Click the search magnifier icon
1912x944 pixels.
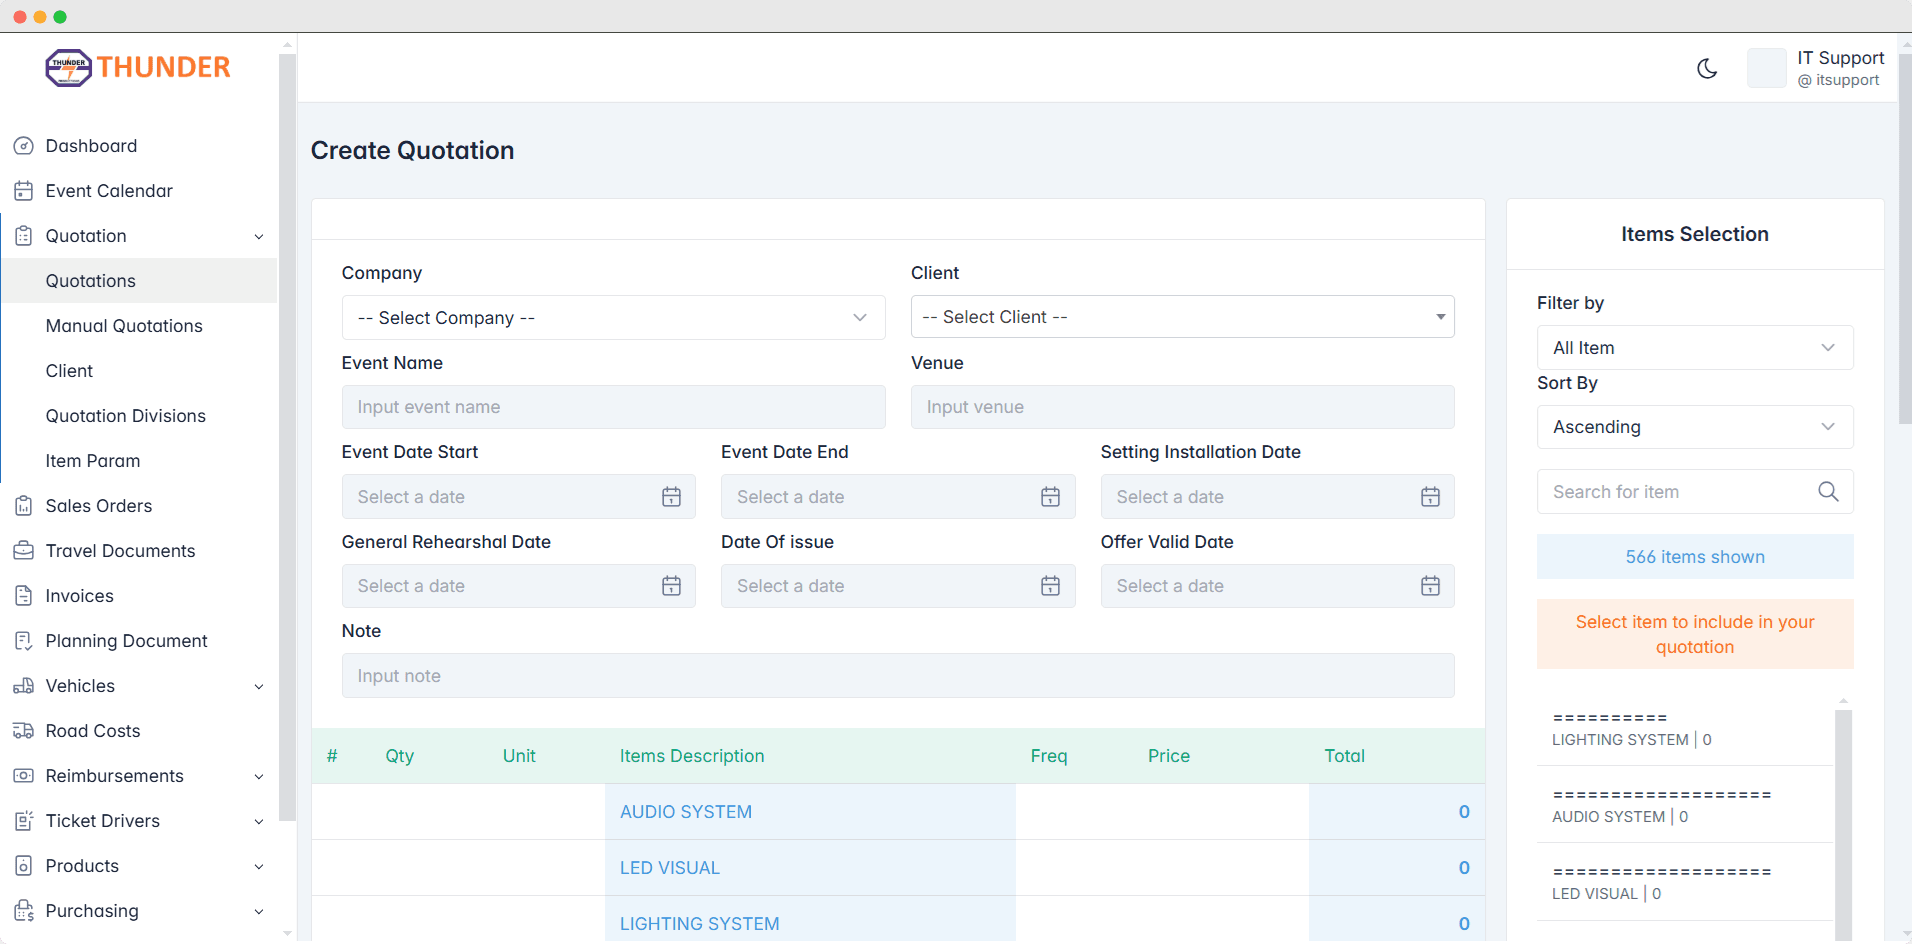click(x=1828, y=492)
